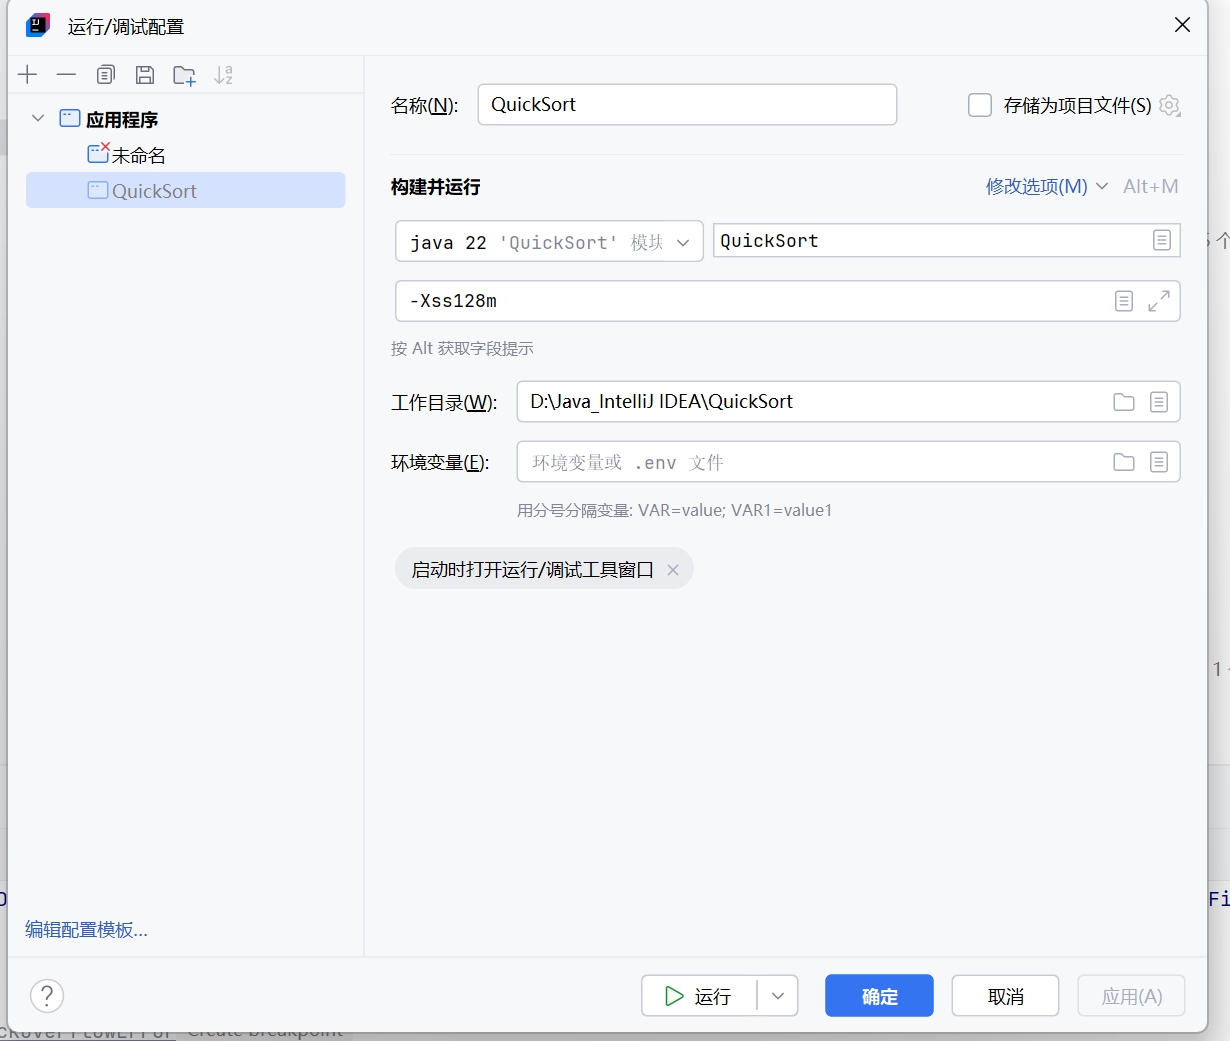Open help with question mark button
This screenshot has height=1041, width=1230.
(x=47, y=995)
